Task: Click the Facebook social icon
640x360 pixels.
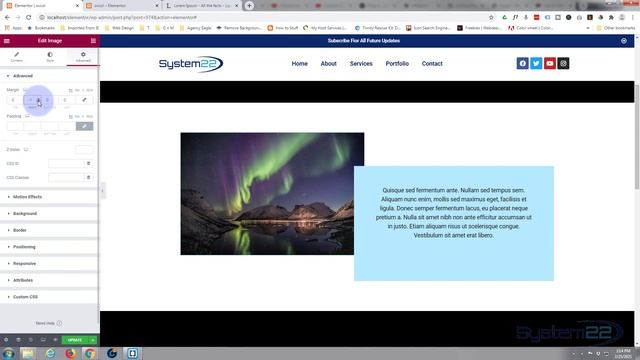Action: (522, 63)
